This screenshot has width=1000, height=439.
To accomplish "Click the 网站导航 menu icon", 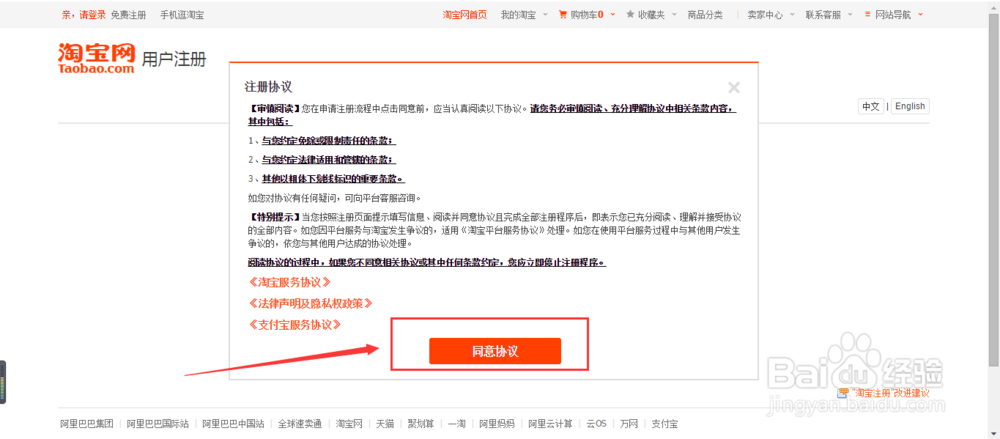I will pos(868,14).
